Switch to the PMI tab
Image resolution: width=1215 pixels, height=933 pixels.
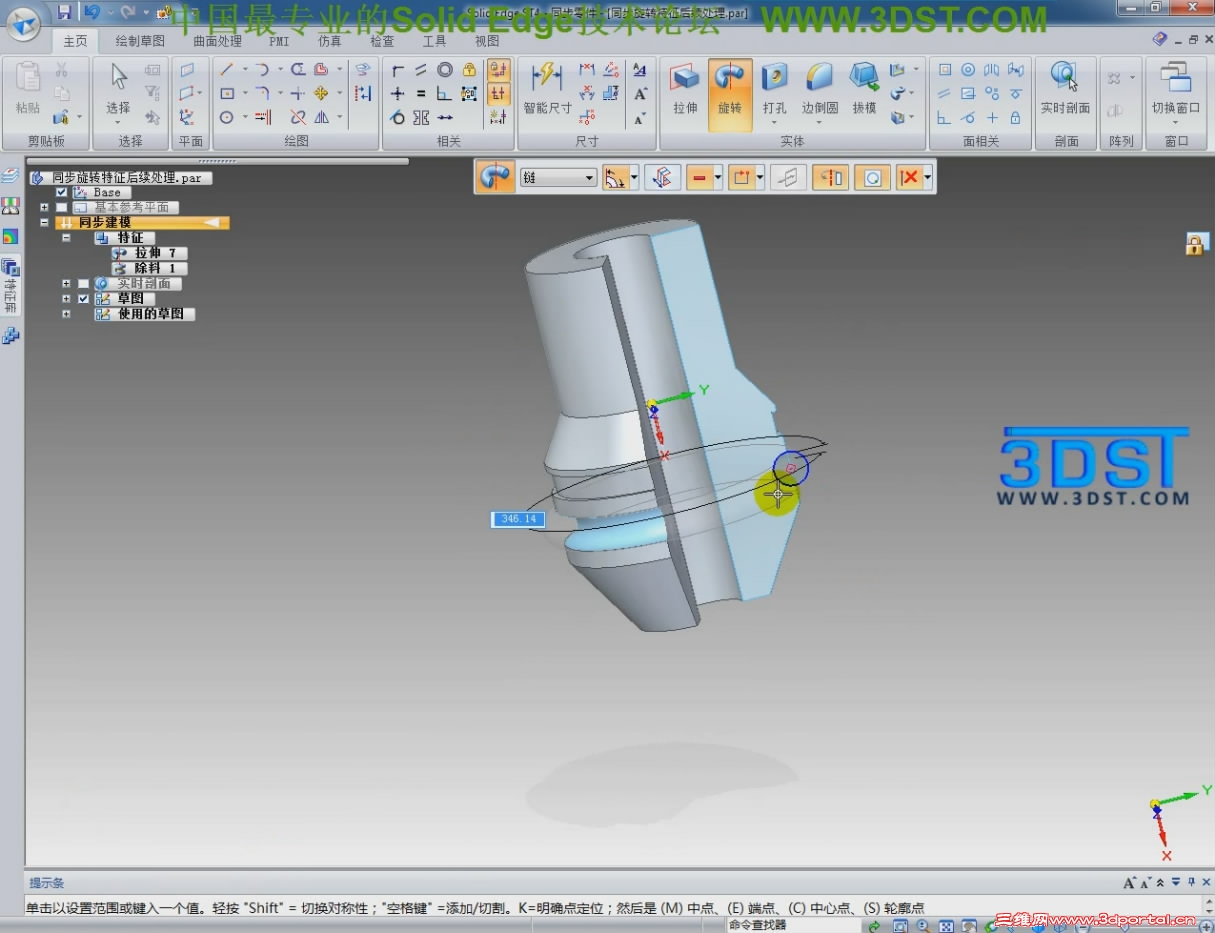point(279,41)
